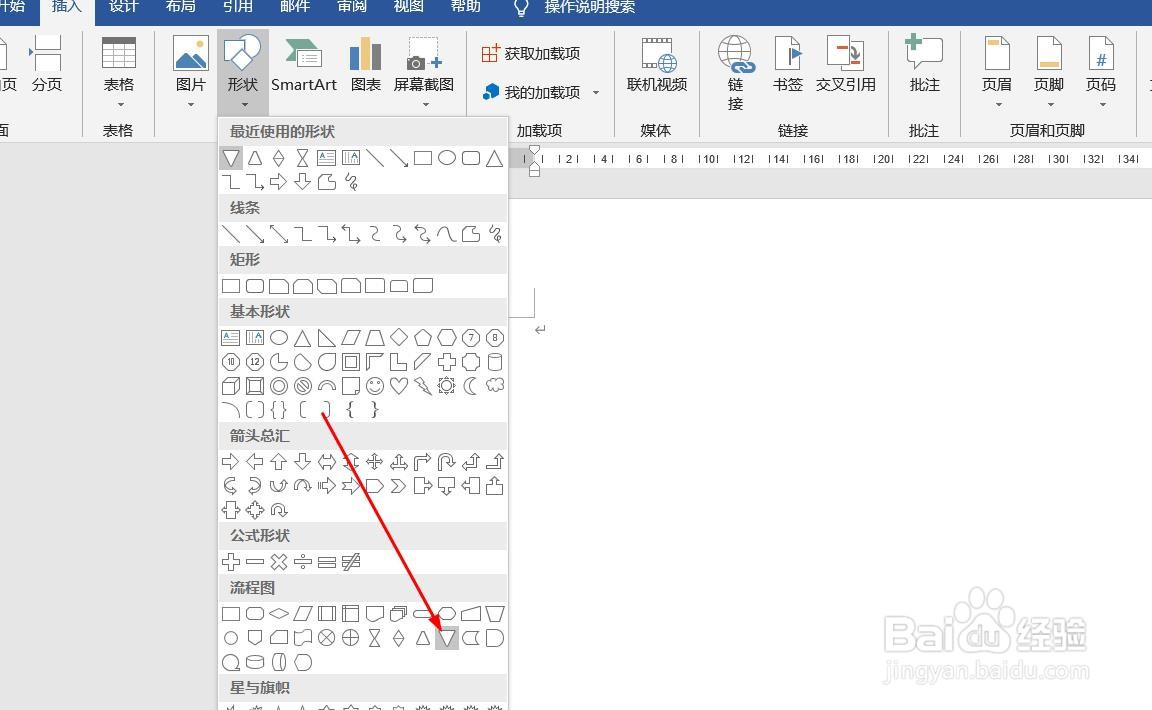The image size is (1152, 710).
Task: Open the Mailings (邮件) tab
Action: 295,7
